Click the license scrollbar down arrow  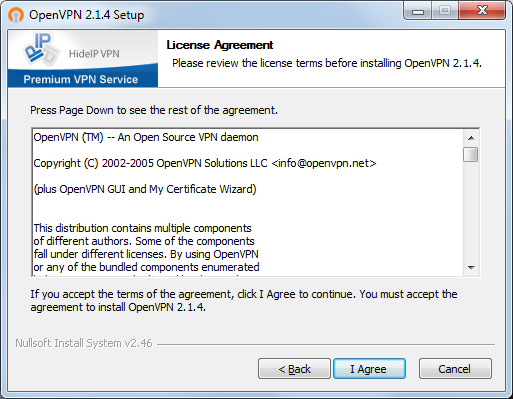click(x=471, y=267)
